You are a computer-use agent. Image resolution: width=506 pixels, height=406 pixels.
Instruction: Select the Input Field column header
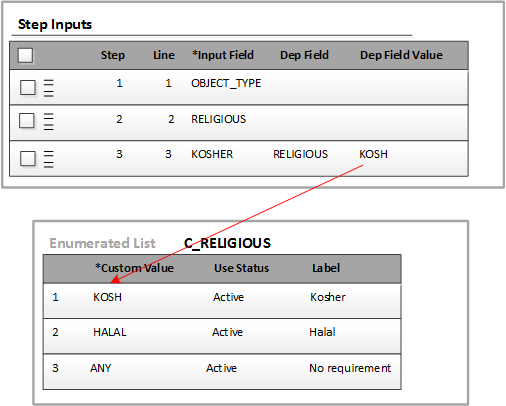[x=223, y=55]
